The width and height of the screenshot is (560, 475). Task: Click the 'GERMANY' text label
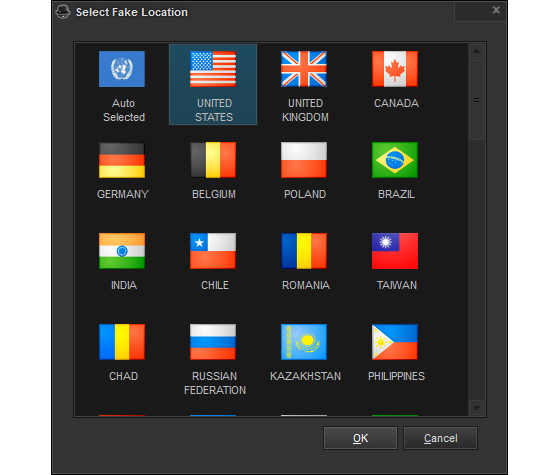point(123,194)
